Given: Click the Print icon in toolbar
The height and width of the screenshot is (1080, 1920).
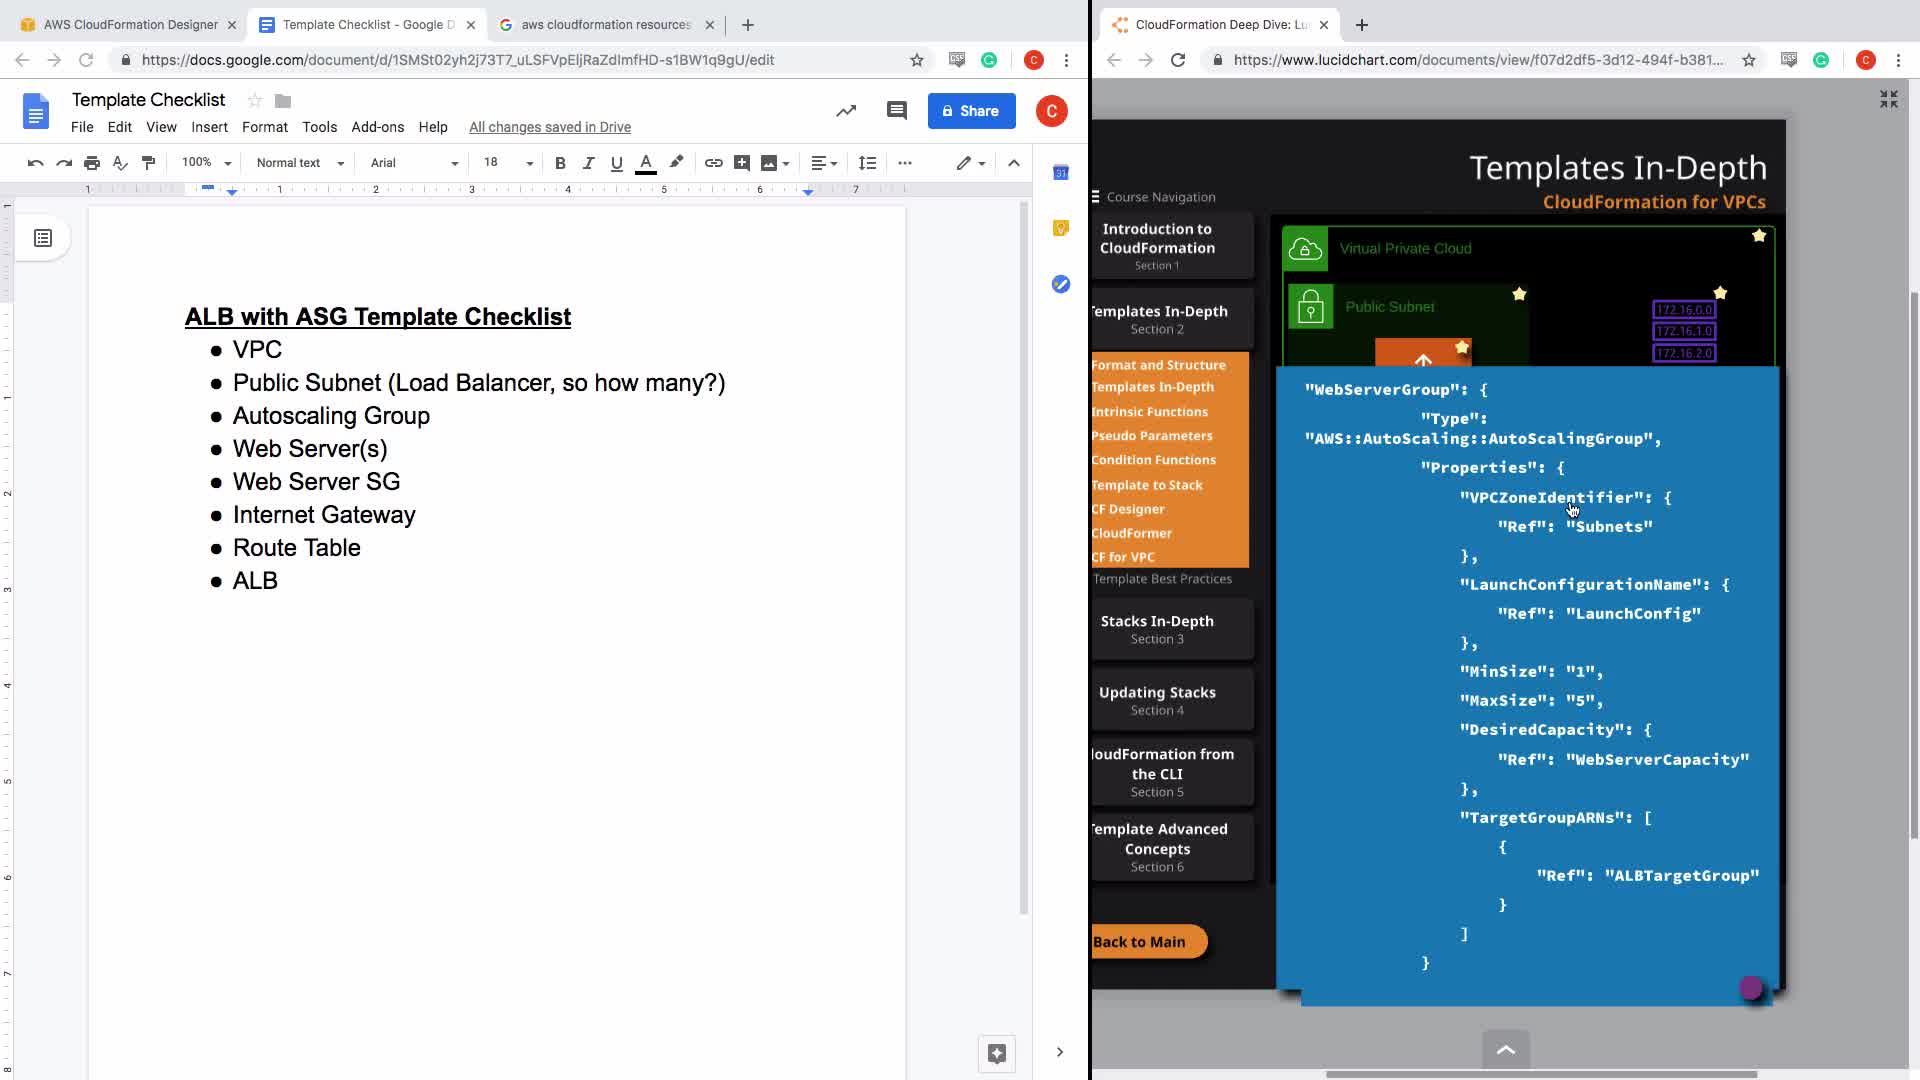Looking at the screenshot, I should pyautogui.click(x=92, y=163).
